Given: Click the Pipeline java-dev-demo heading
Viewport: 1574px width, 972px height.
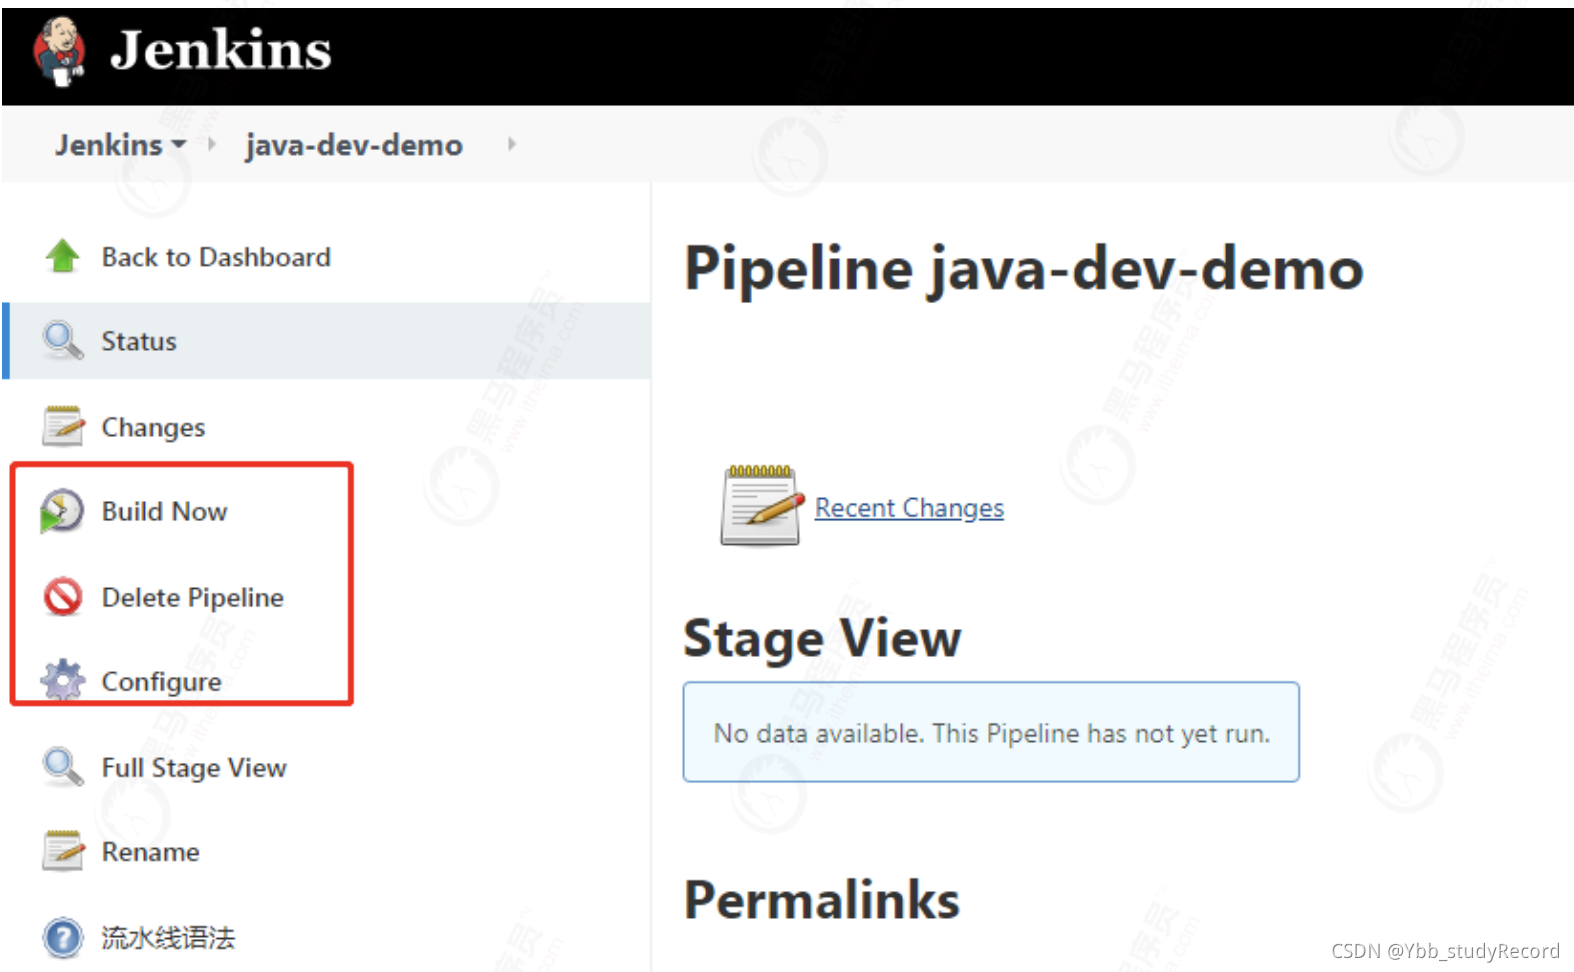Looking at the screenshot, I should (1024, 269).
